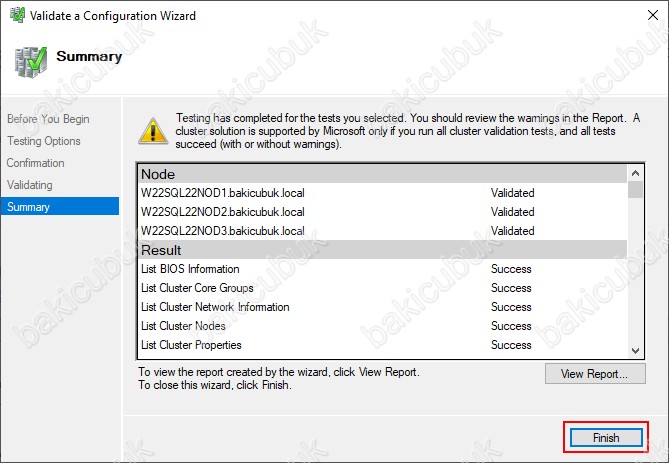Close the Validate a Configuration Wizard window
669x463 pixels.
click(x=653, y=15)
